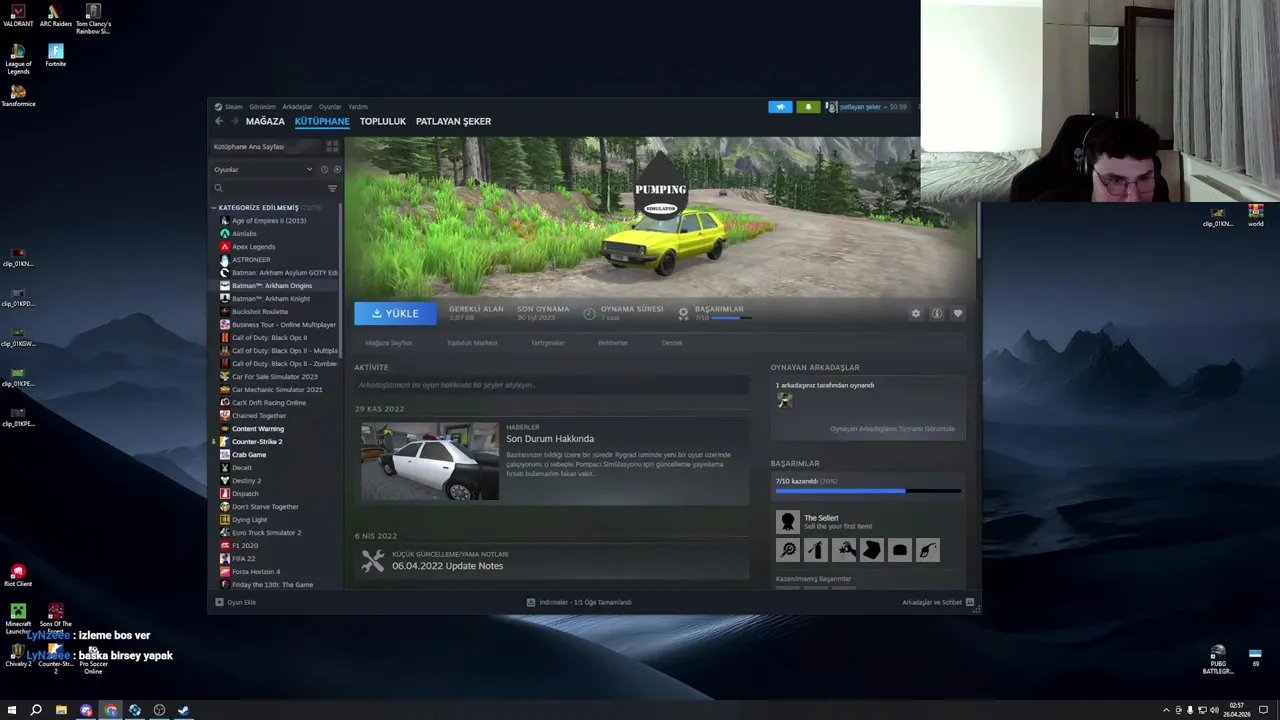
Task: Open advanced filter options icon
Action: click(x=332, y=188)
